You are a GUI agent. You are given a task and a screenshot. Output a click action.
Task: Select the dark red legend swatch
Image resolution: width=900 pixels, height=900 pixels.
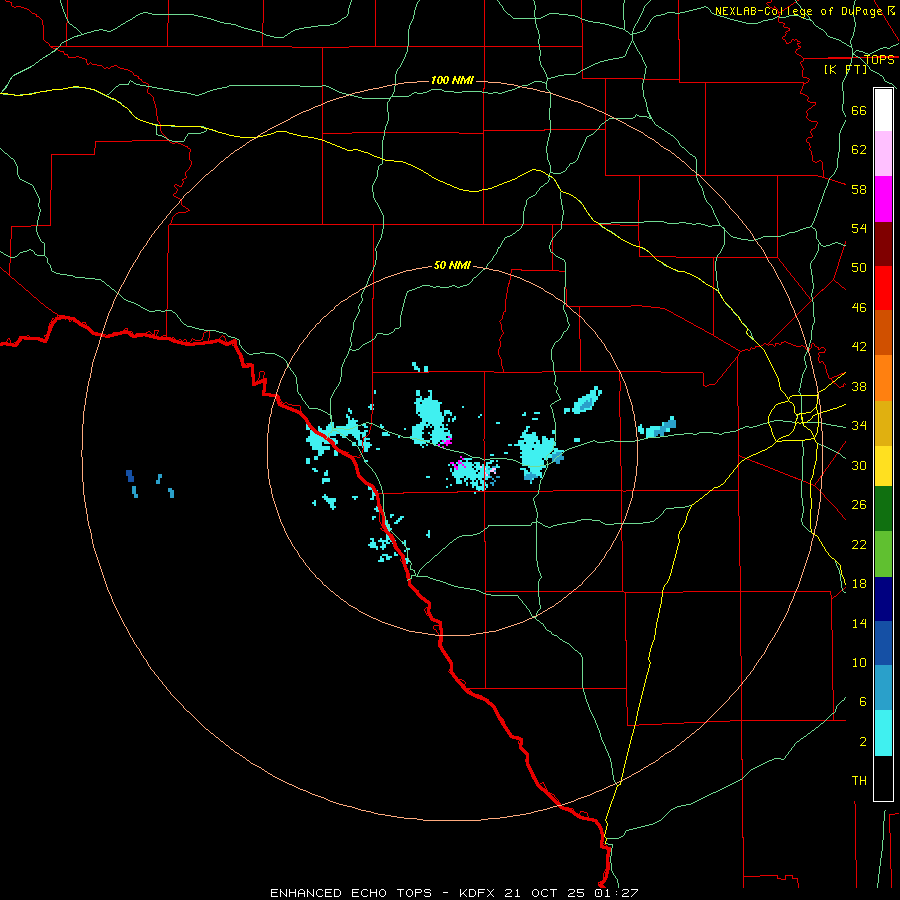[883, 243]
